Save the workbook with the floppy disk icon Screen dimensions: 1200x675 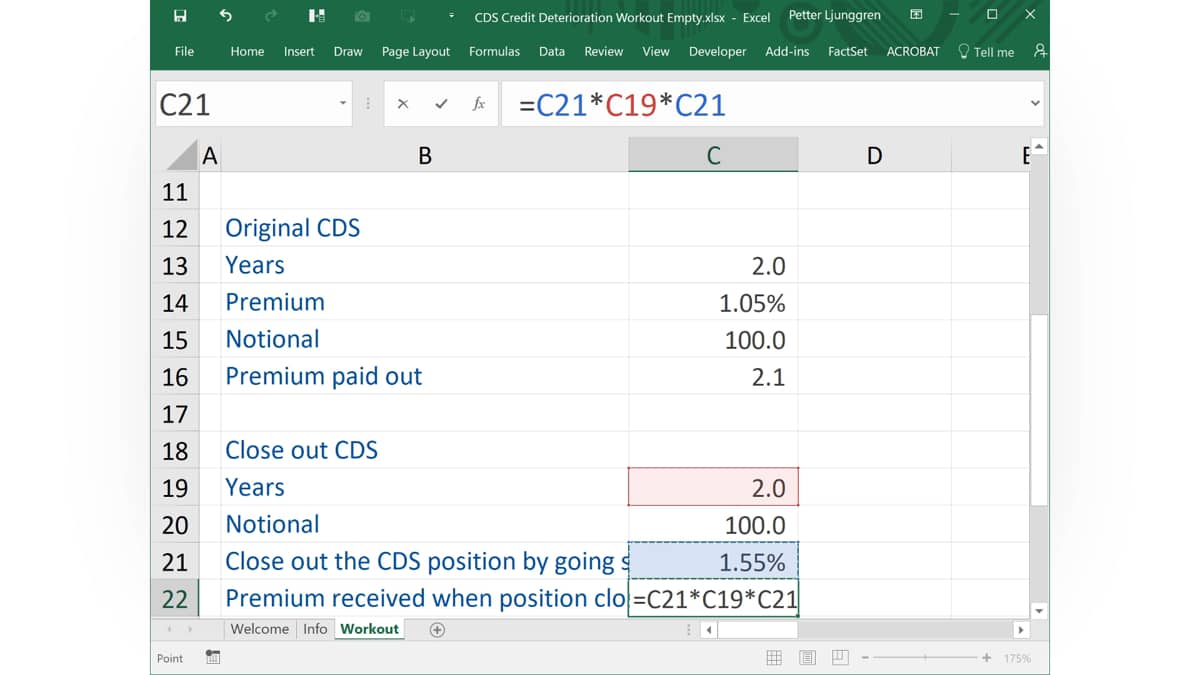pyautogui.click(x=180, y=15)
